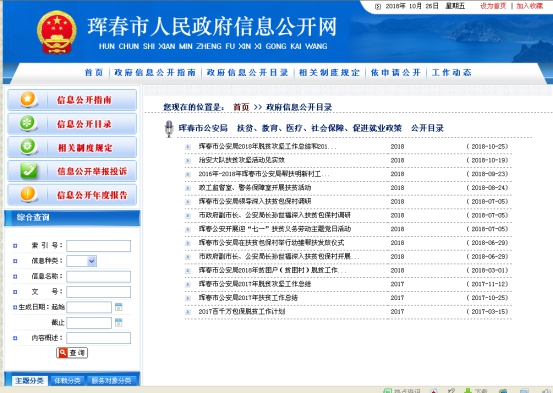Open 信息公开年度报告 sidebar button
The height and width of the screenshot is (393, 553).
click(72, 195)
